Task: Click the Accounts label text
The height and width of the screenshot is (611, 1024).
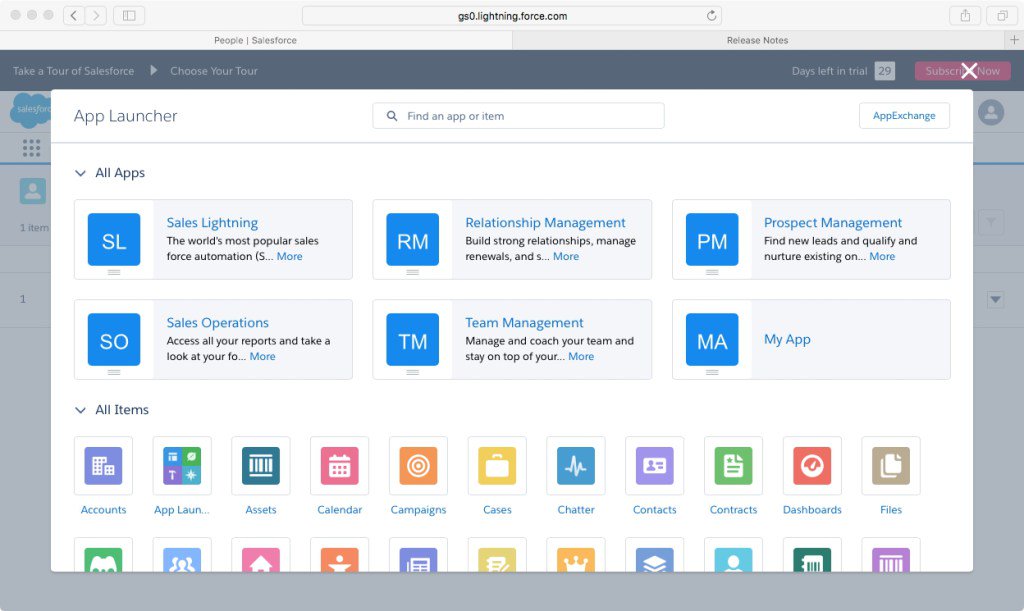Action: click(x=103, y=510)
